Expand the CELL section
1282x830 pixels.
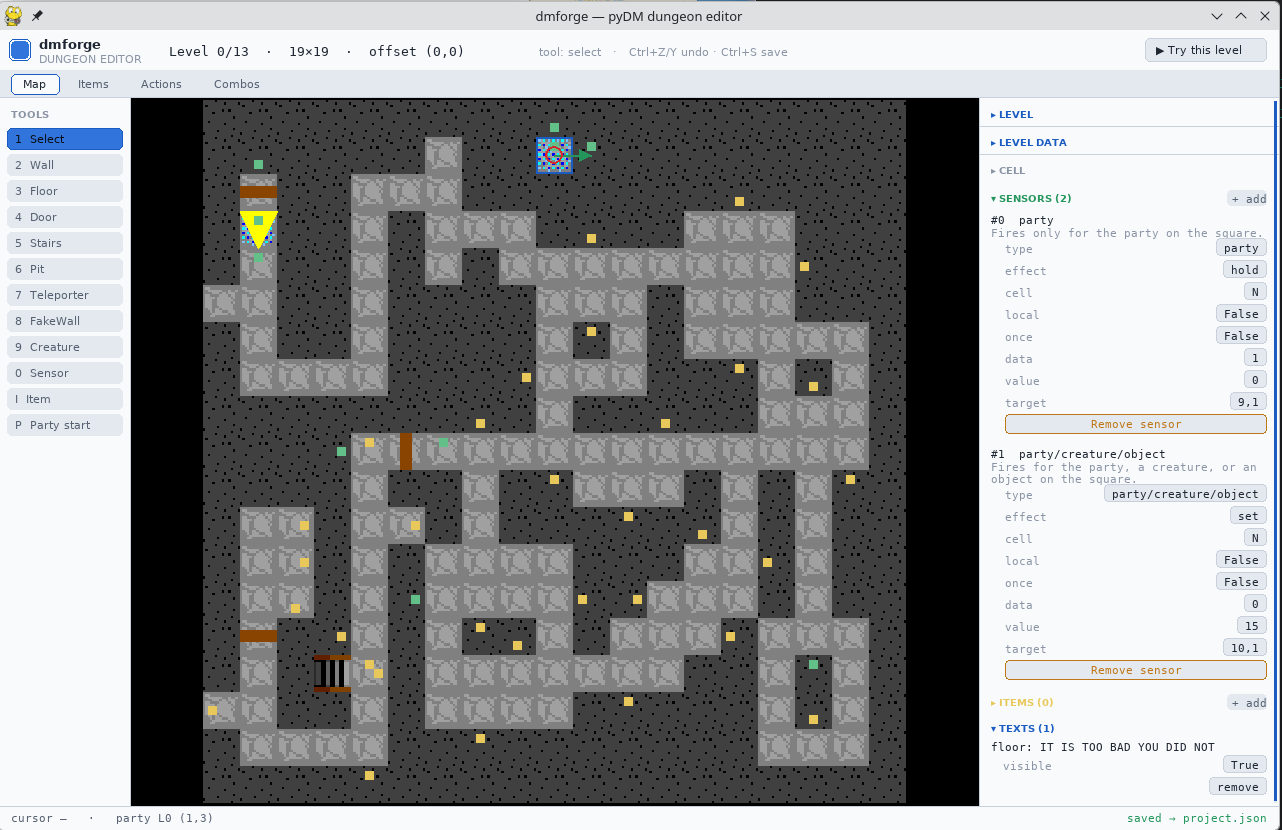[x=1008, y=171]
